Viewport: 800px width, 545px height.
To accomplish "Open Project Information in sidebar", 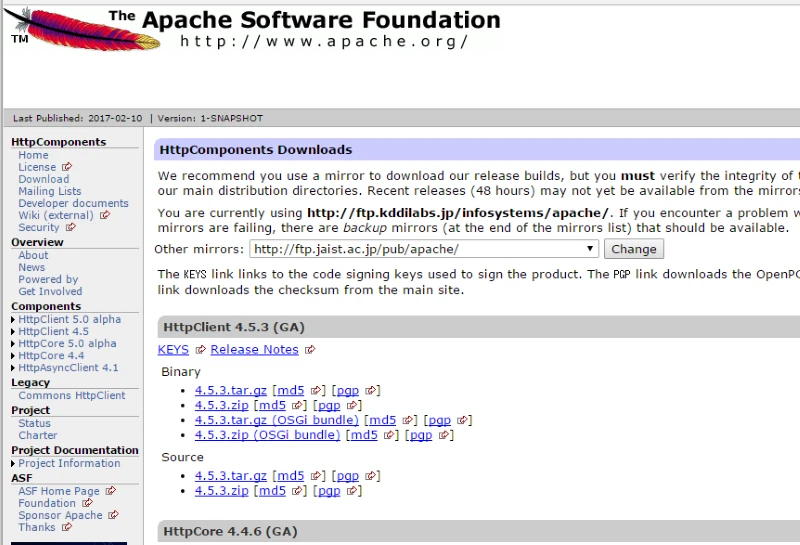I will tap(69, 463).
